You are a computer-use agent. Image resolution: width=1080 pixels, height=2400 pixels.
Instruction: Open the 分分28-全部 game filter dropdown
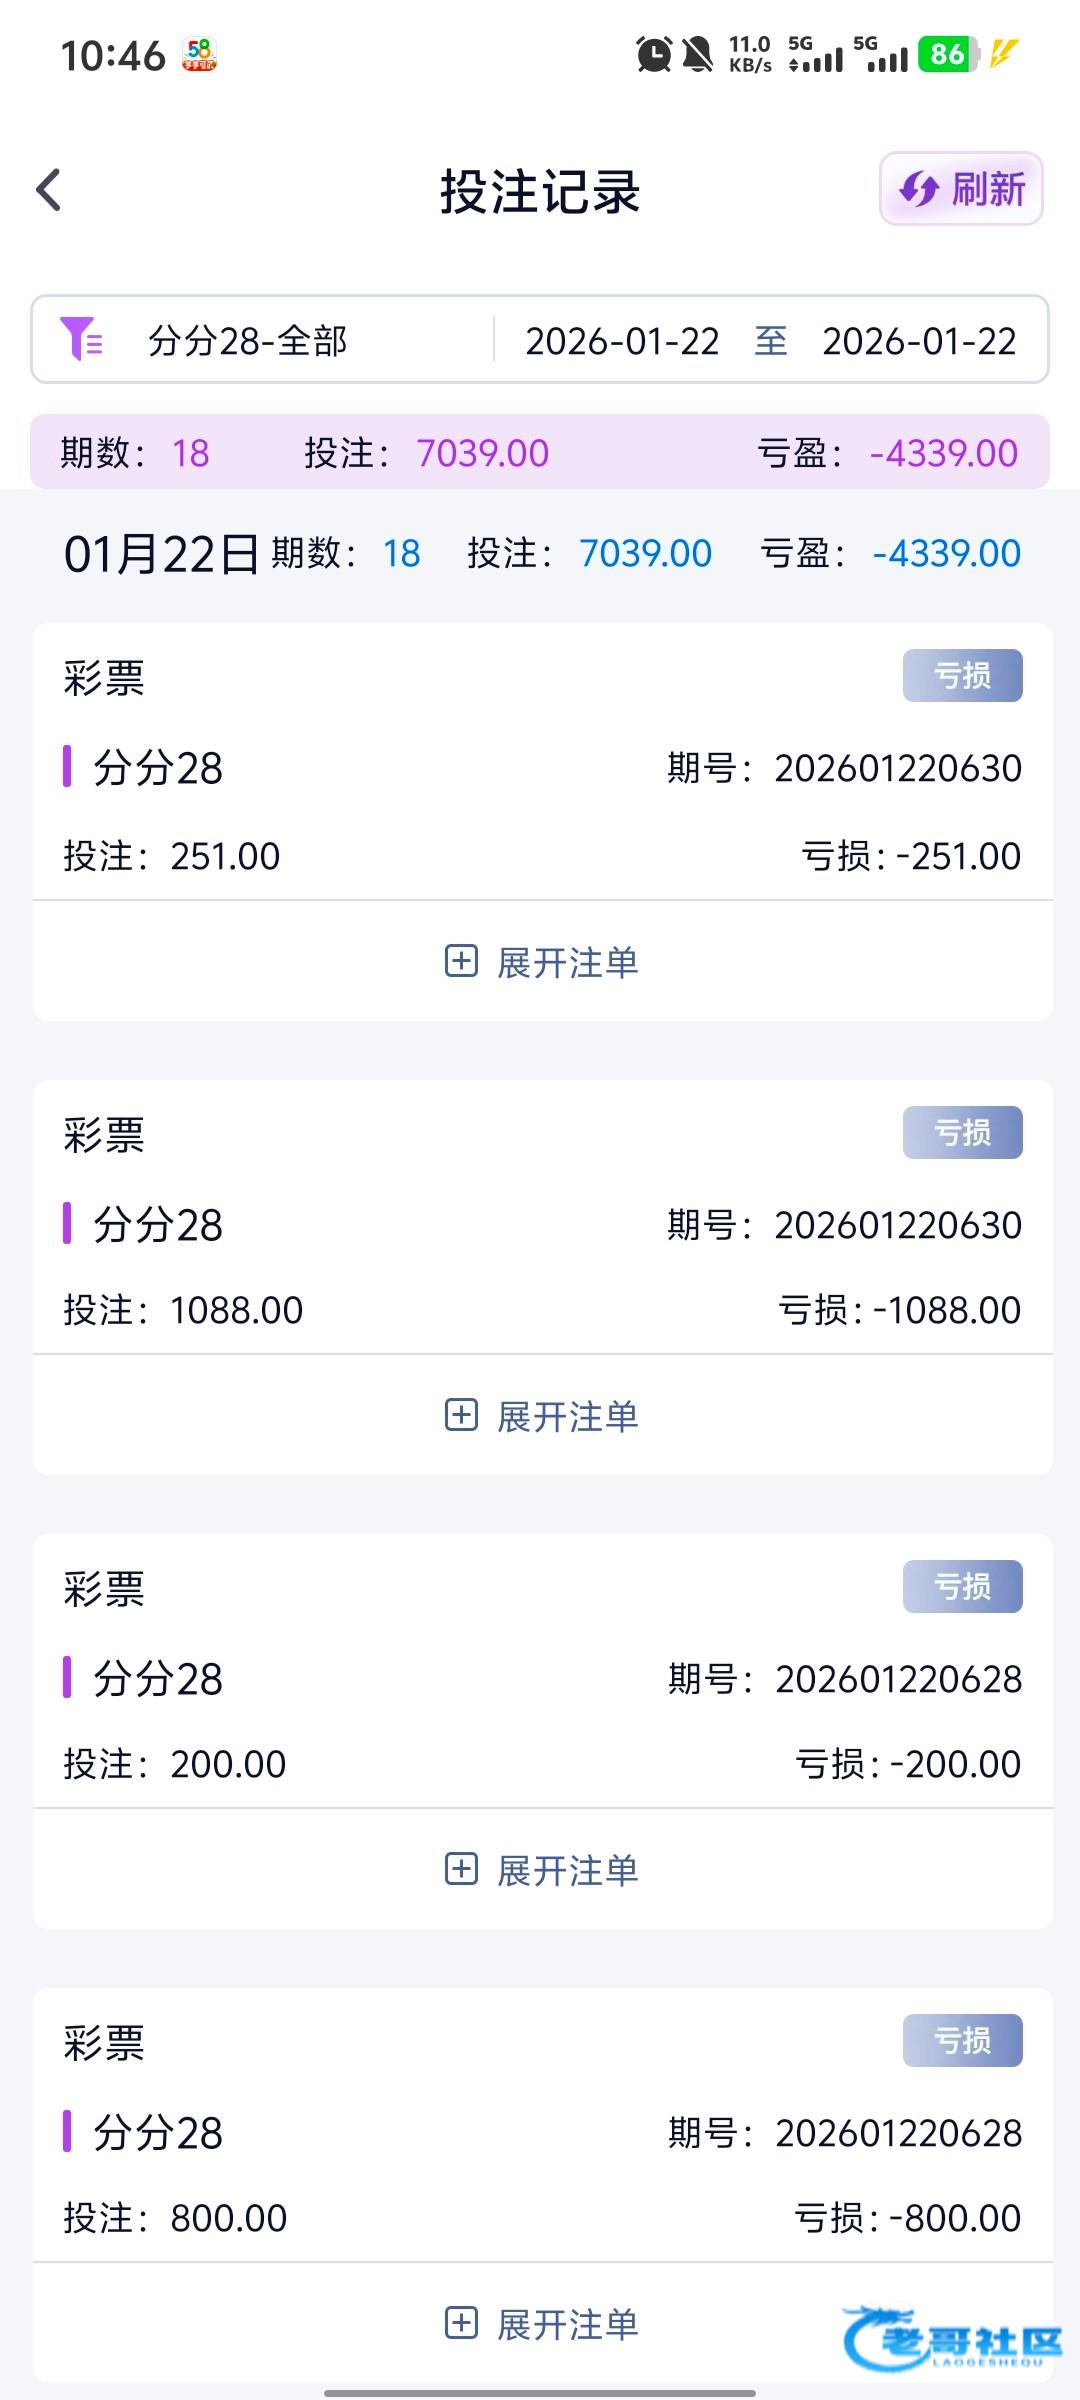247,341
